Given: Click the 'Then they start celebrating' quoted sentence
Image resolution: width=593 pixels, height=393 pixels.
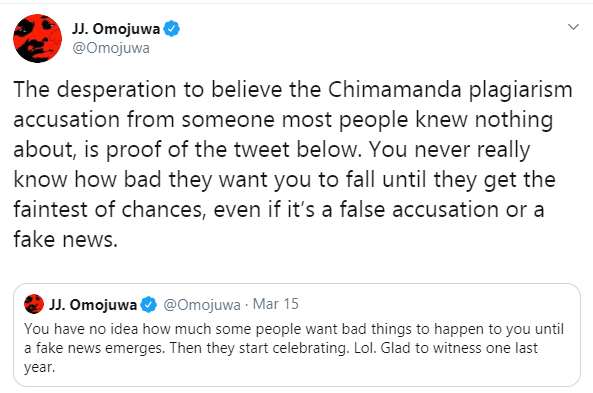Looking at the screenshot, I should [259, 348].
